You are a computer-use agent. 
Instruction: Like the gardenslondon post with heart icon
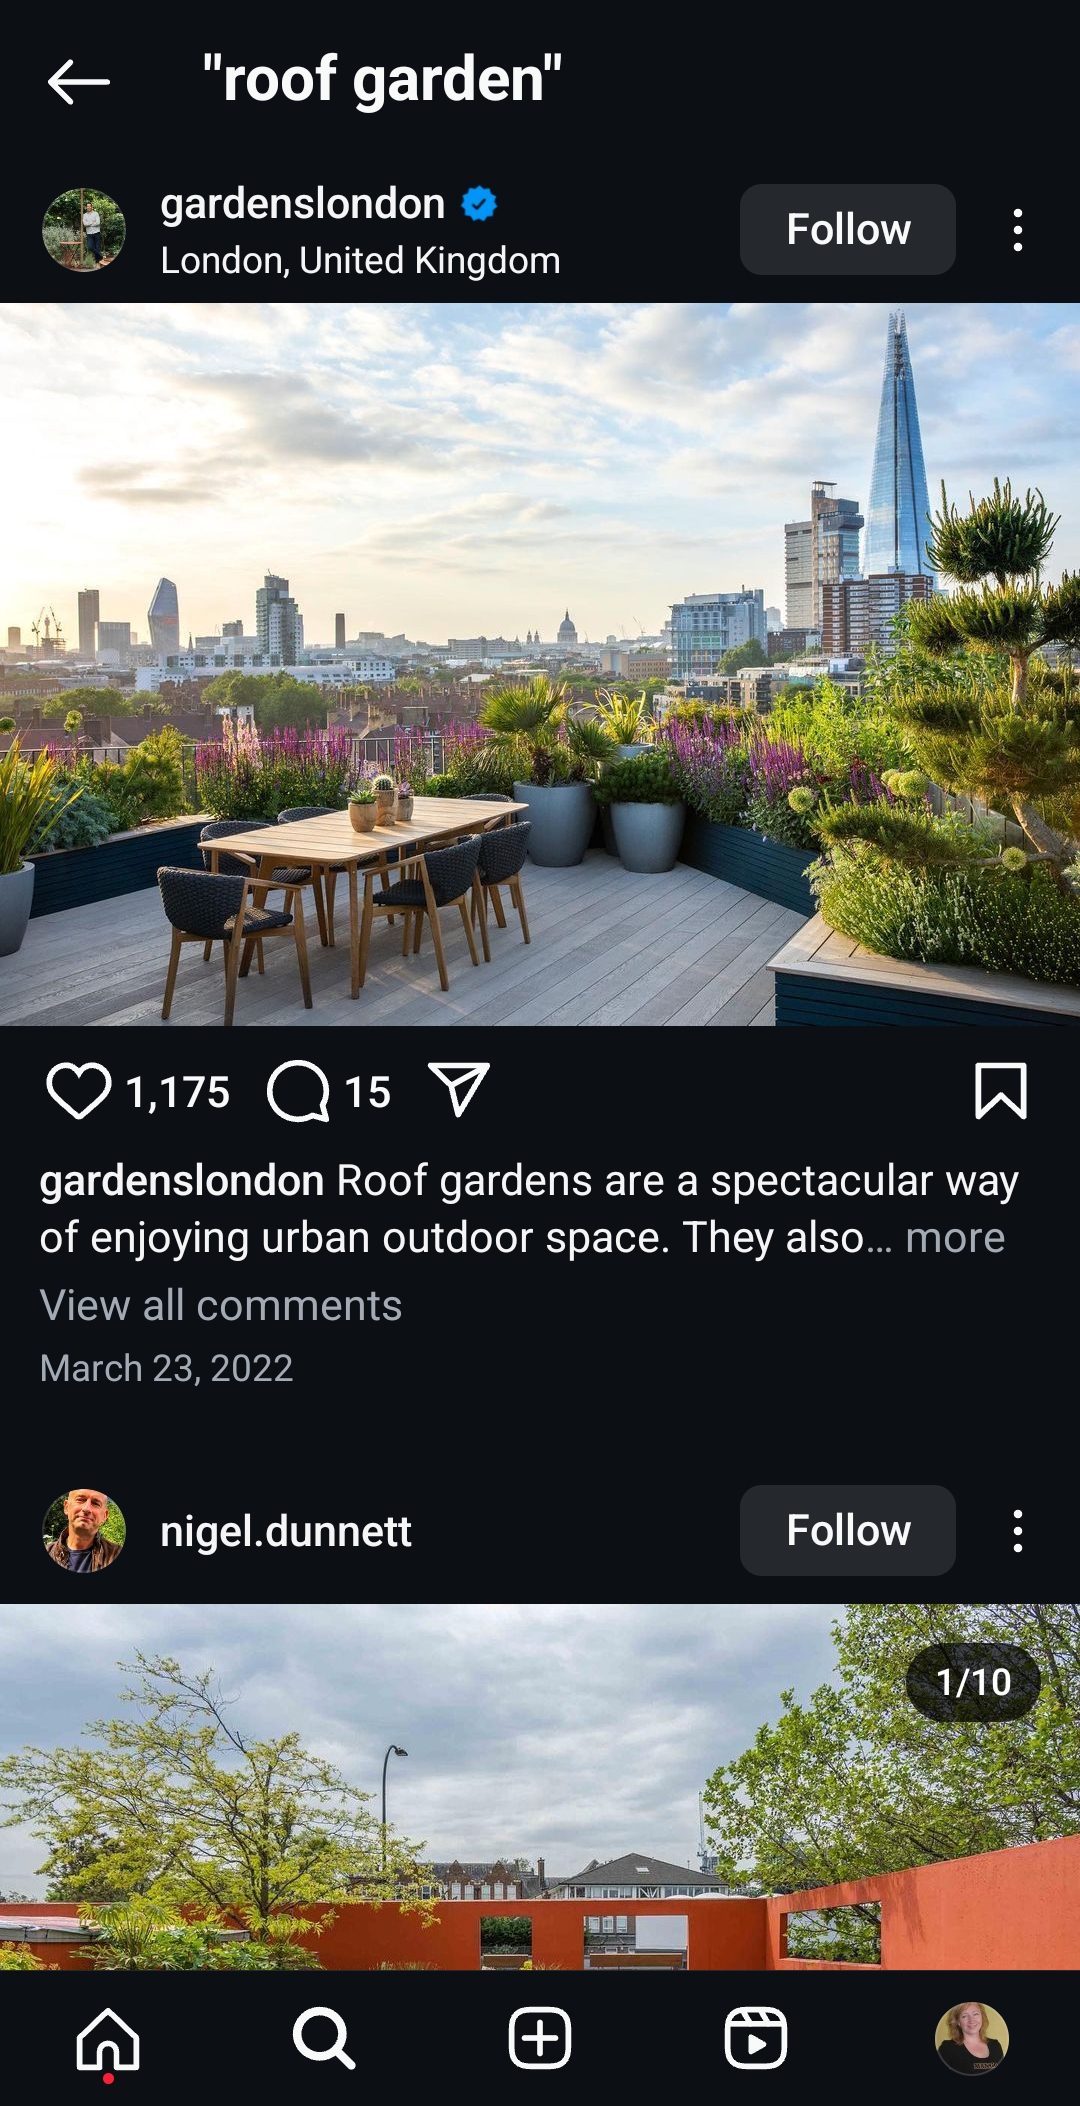[x=79, y=1091]
